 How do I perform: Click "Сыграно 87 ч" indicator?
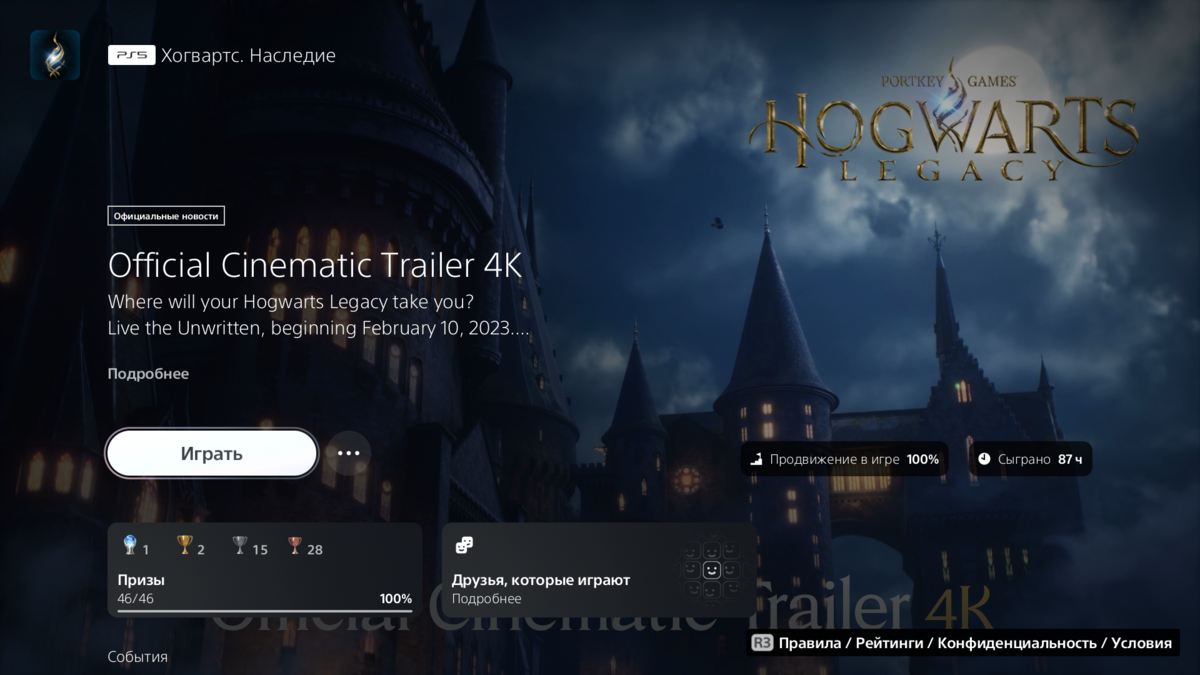[x=1031, y=459]
